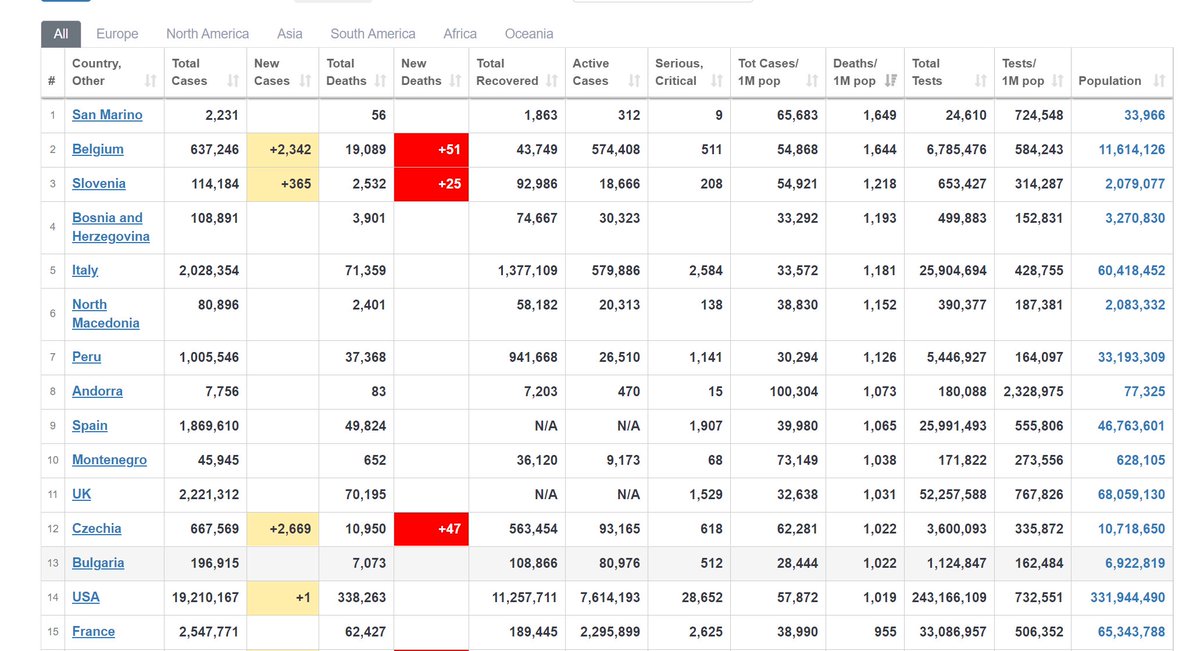Click Bulgaria population 6,922,819
Screen dimensions: 1200x651
pyautogui.click(x=1135, y=563)
